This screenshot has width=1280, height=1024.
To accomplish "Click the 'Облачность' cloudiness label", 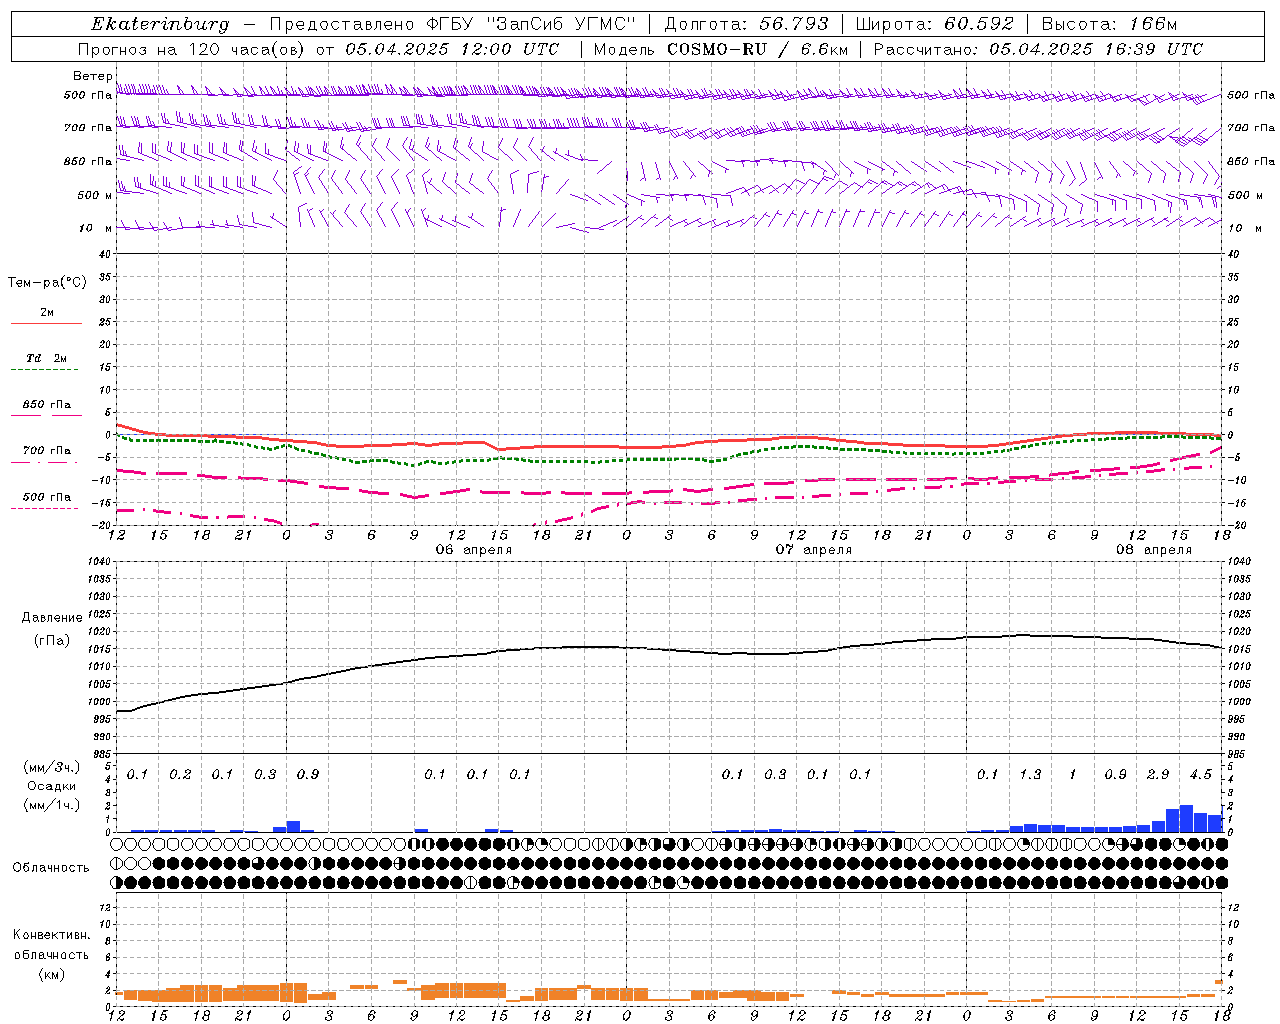I will (51, 868).
